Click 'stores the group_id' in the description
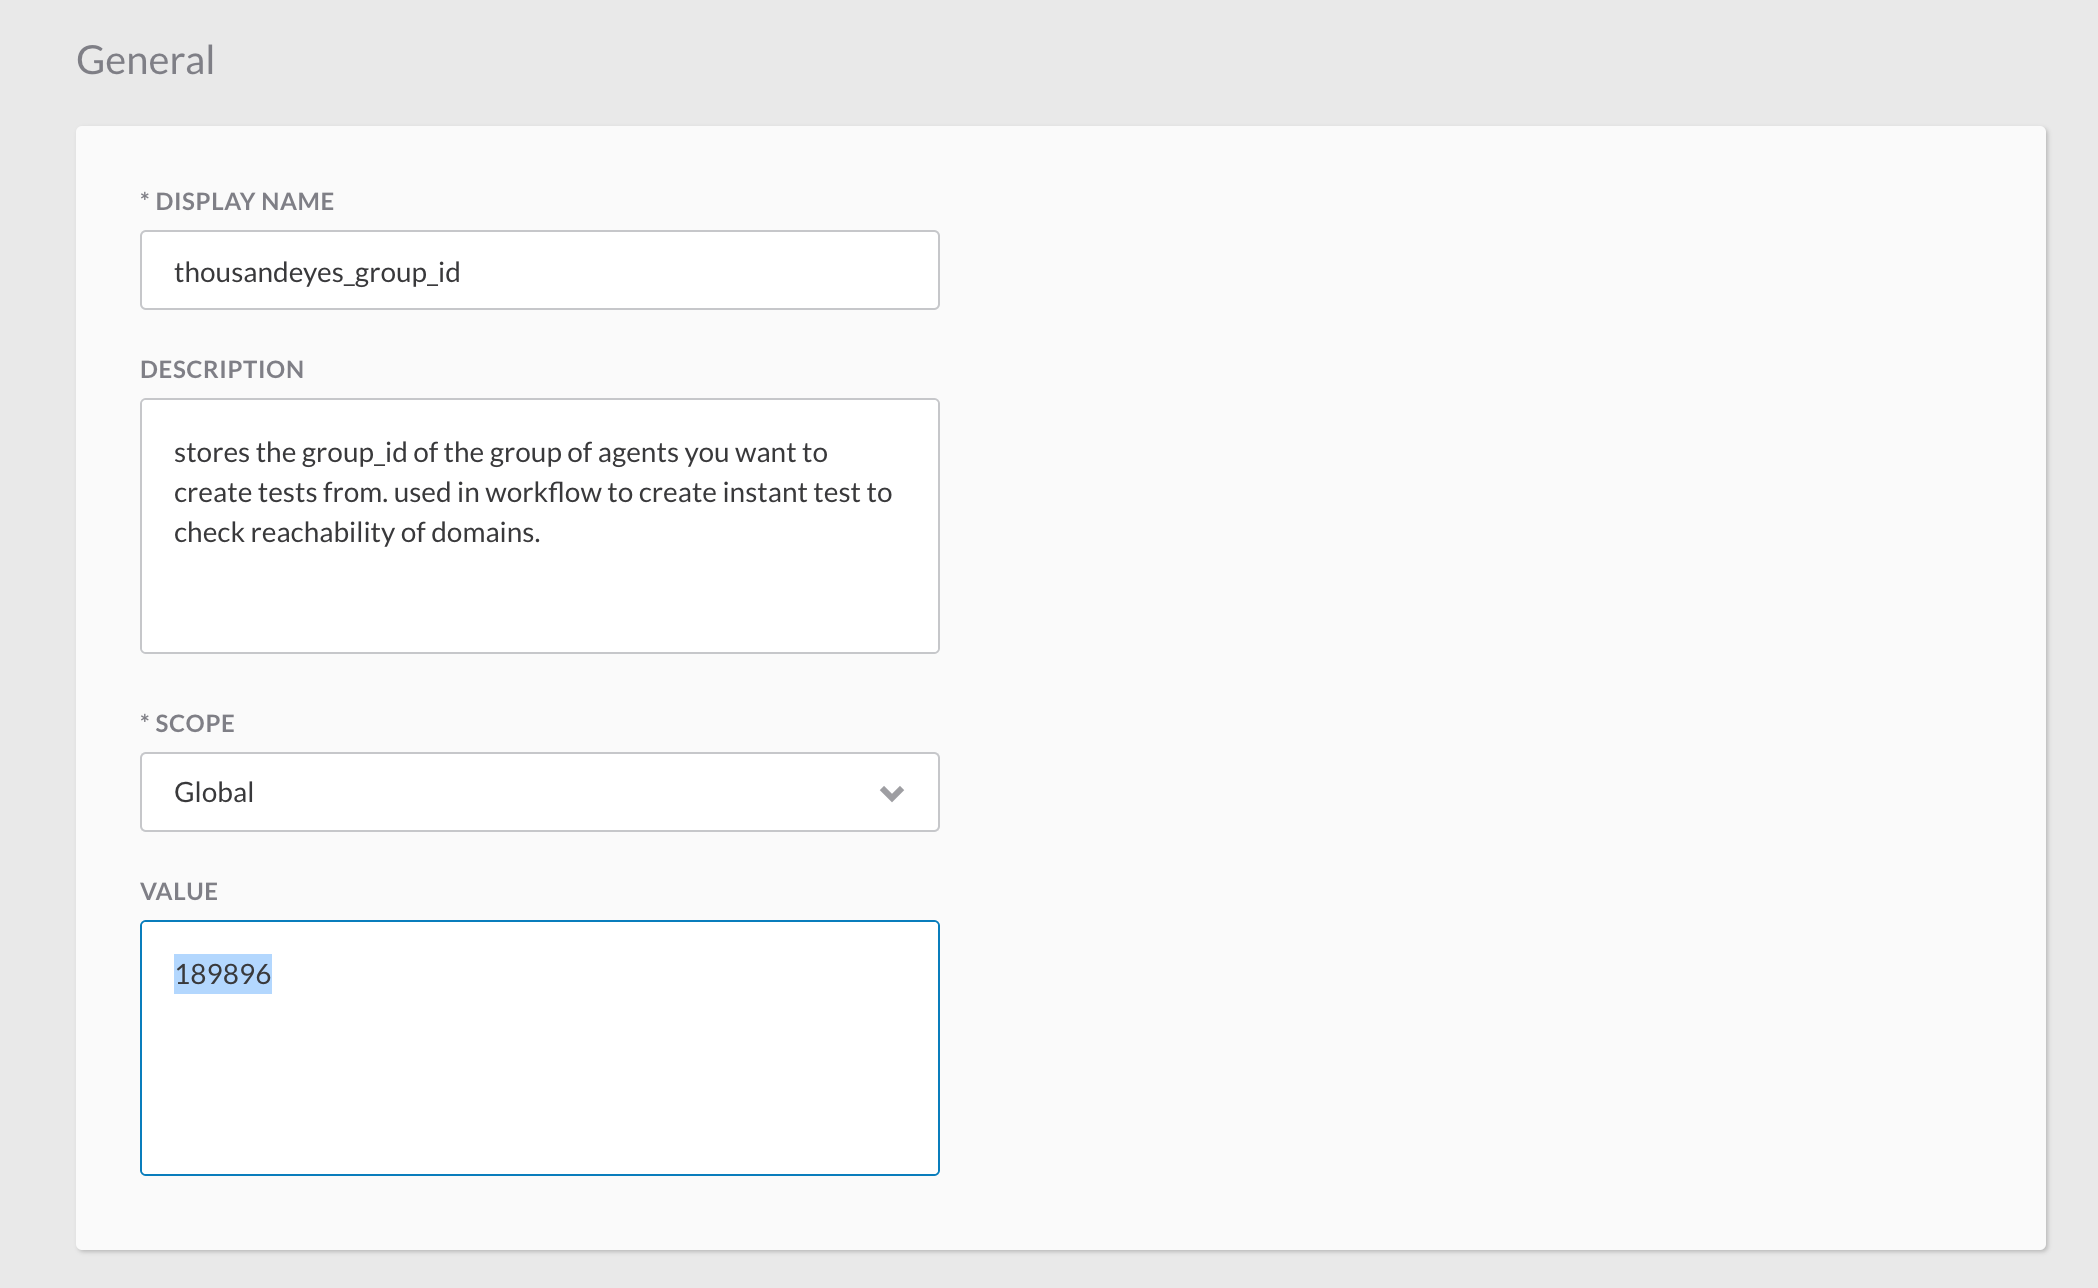 [290, 453]
